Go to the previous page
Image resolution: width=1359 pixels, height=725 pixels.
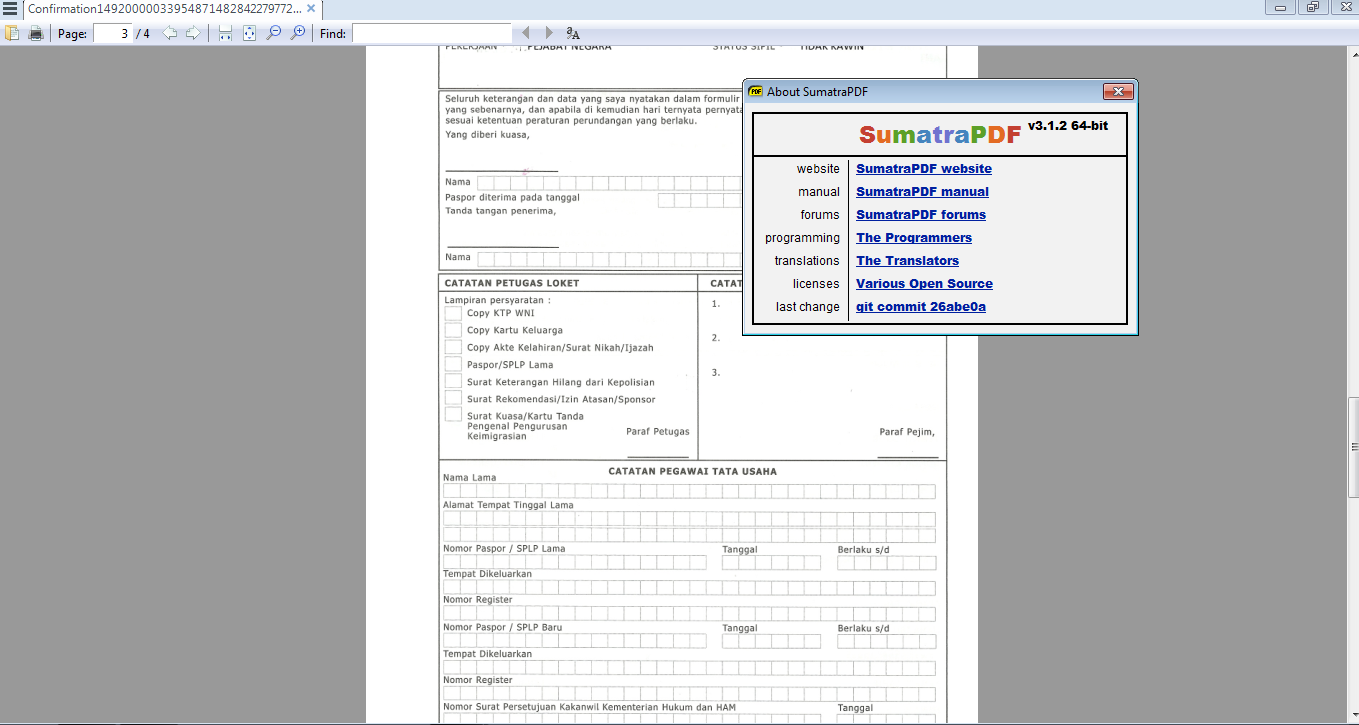pos(168,33)
